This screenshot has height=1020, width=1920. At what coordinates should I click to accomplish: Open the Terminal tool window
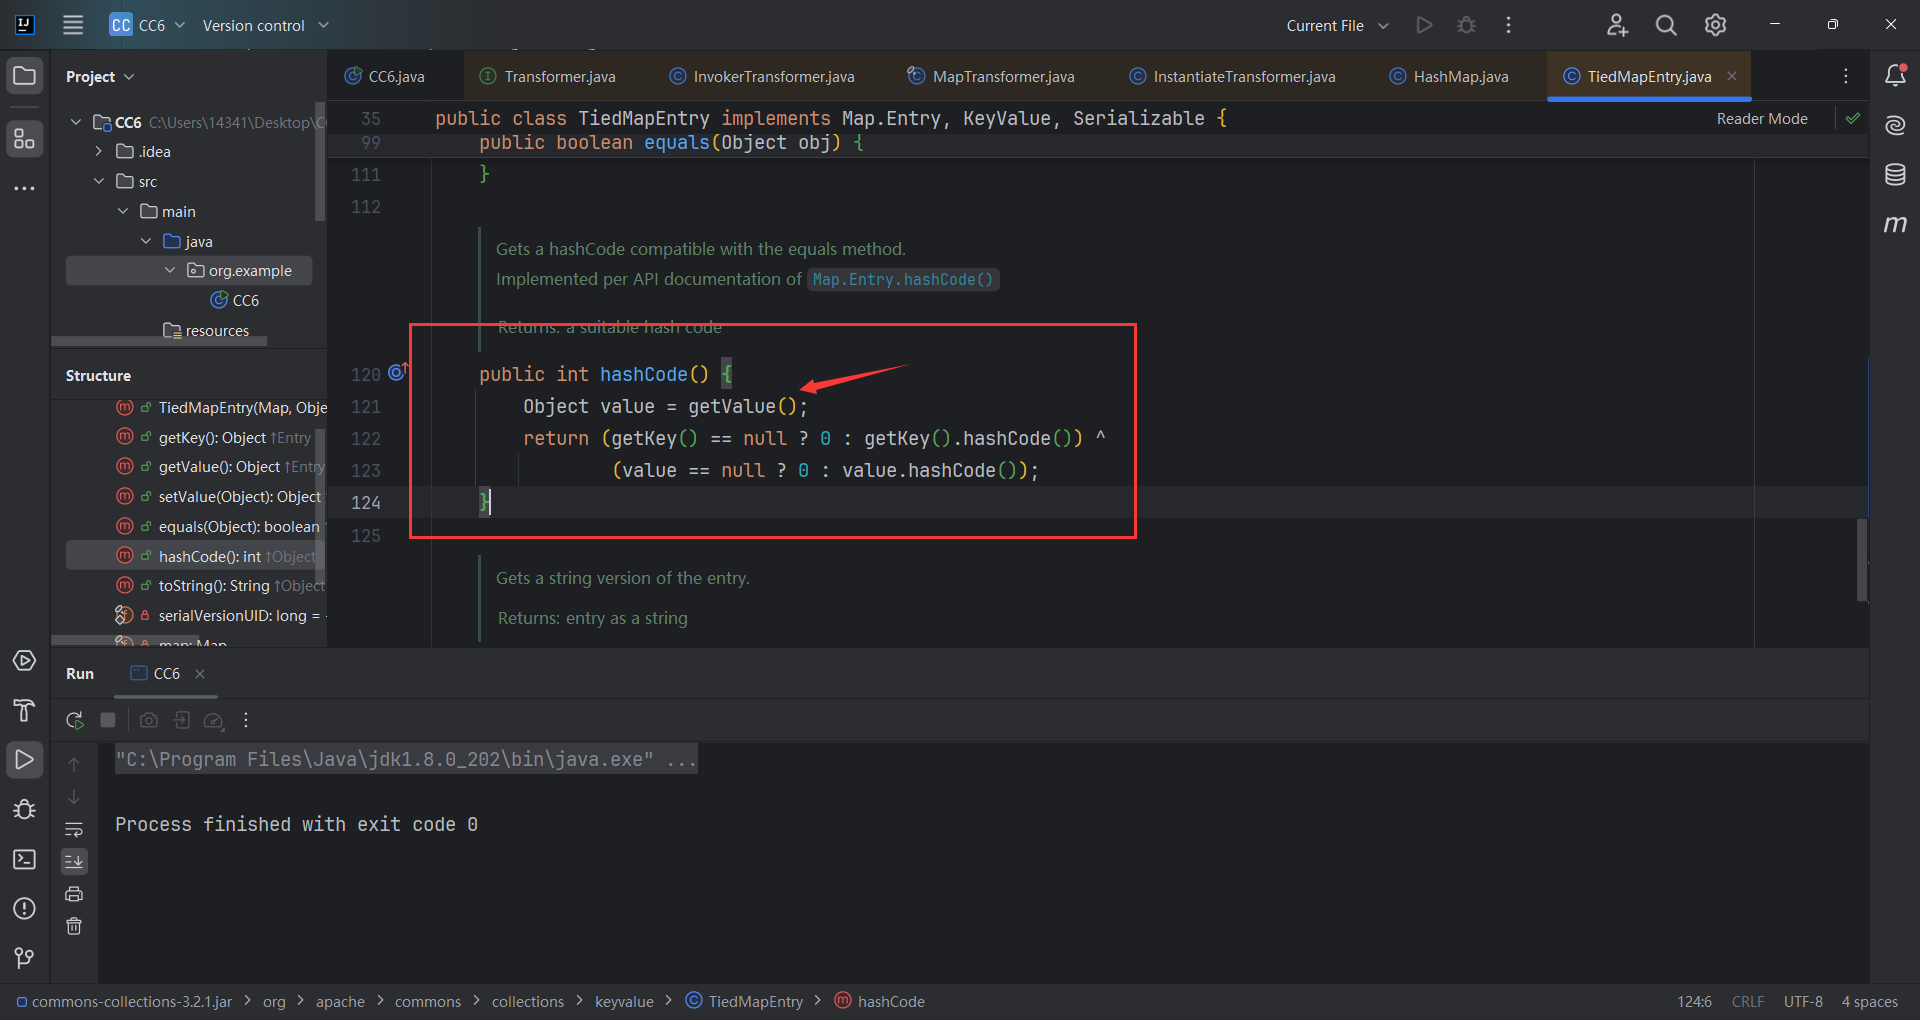25,859
